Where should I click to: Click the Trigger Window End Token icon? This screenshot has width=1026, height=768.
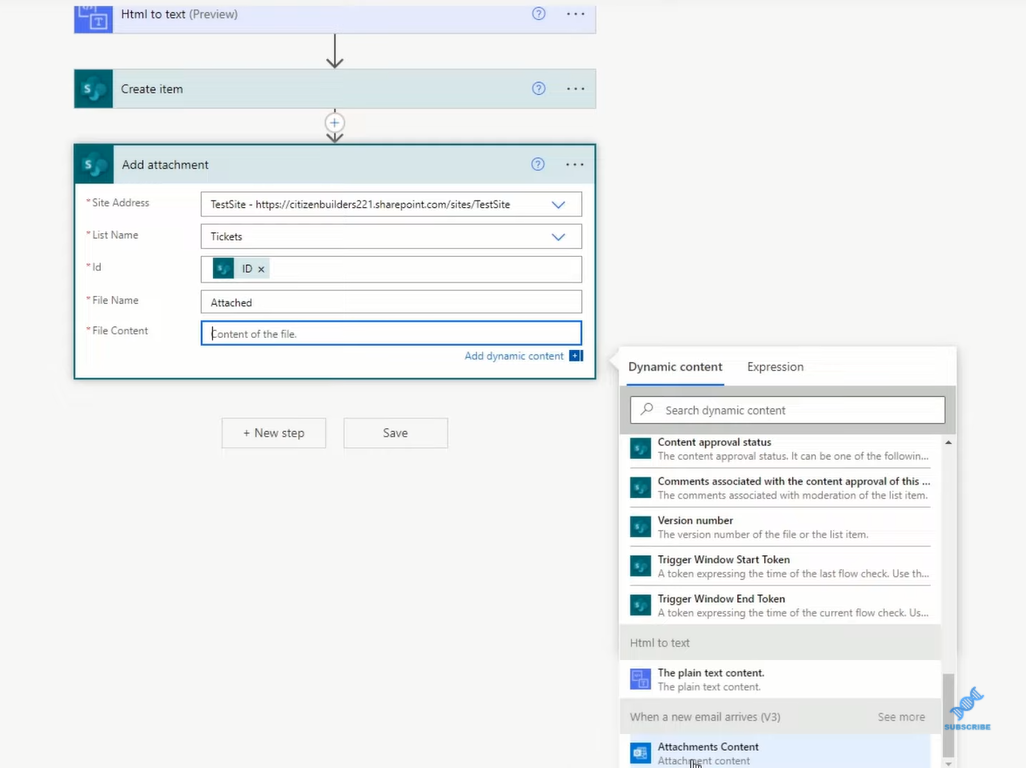[640, 605]
